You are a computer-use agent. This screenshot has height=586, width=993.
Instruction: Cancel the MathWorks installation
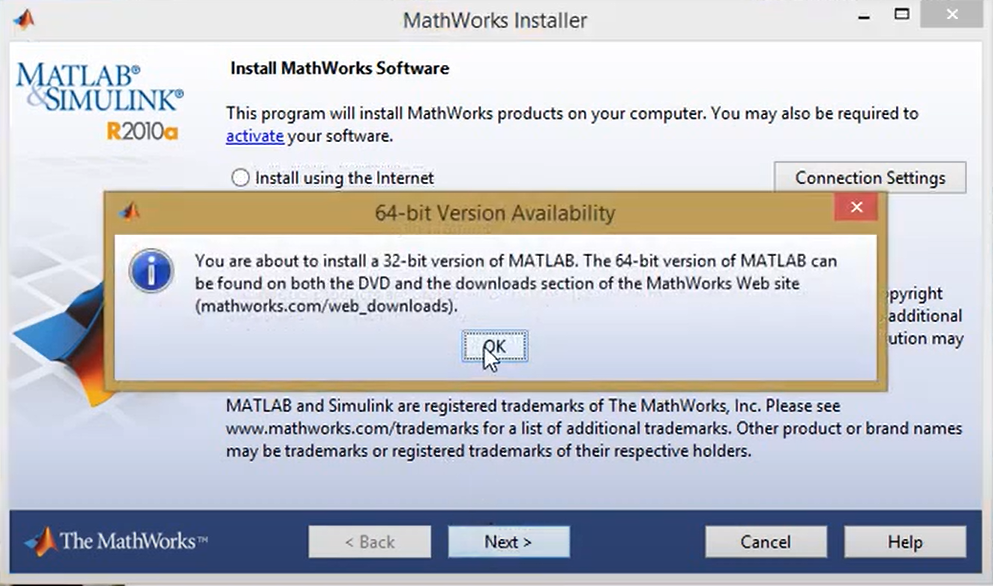[x=765, y=542]
